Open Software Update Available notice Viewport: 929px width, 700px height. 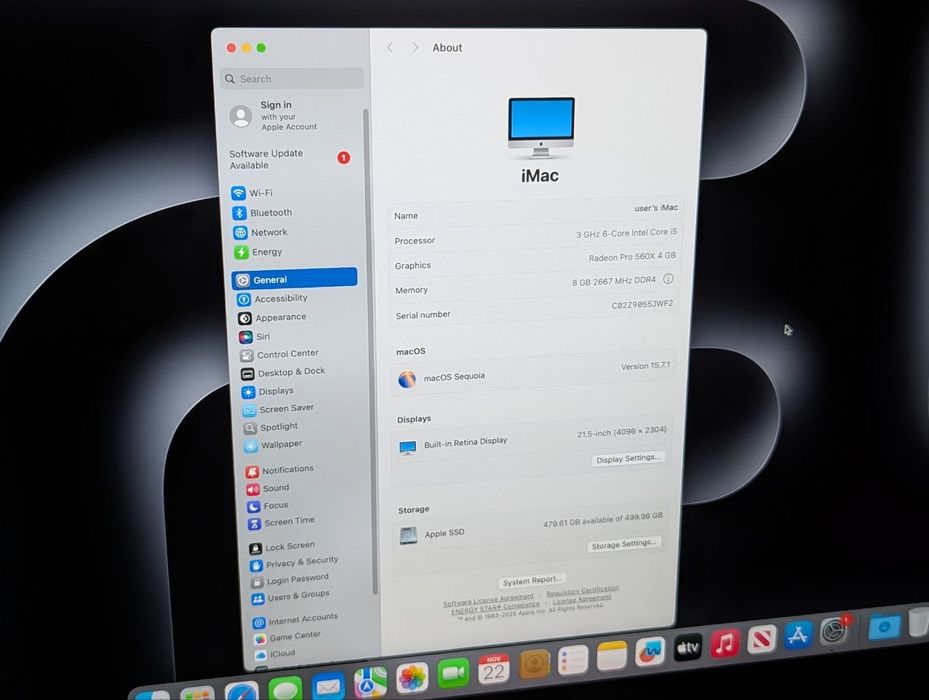click(290, 159)
